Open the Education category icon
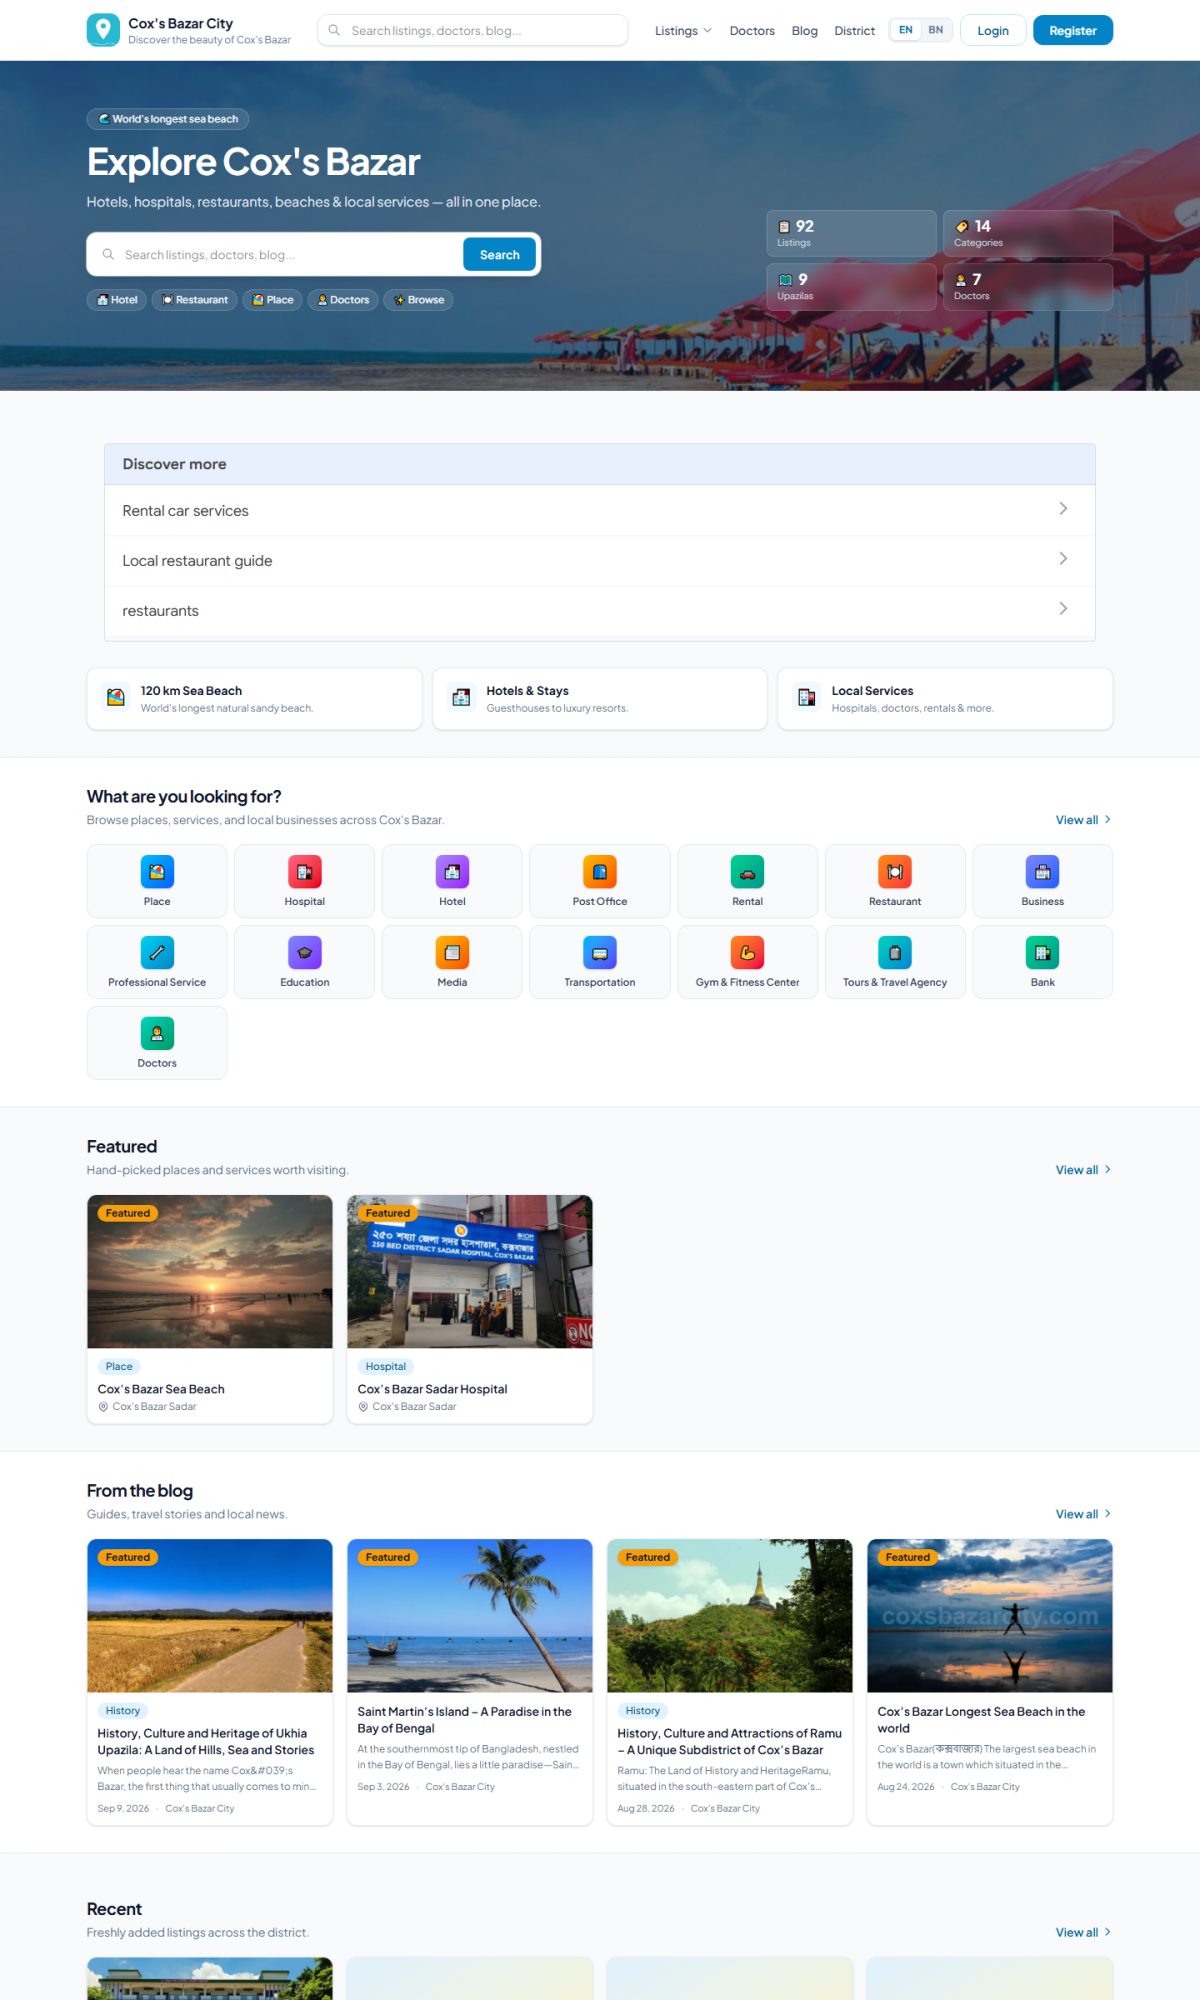This screenshot has height=2000, width=1200. [305, 953]
